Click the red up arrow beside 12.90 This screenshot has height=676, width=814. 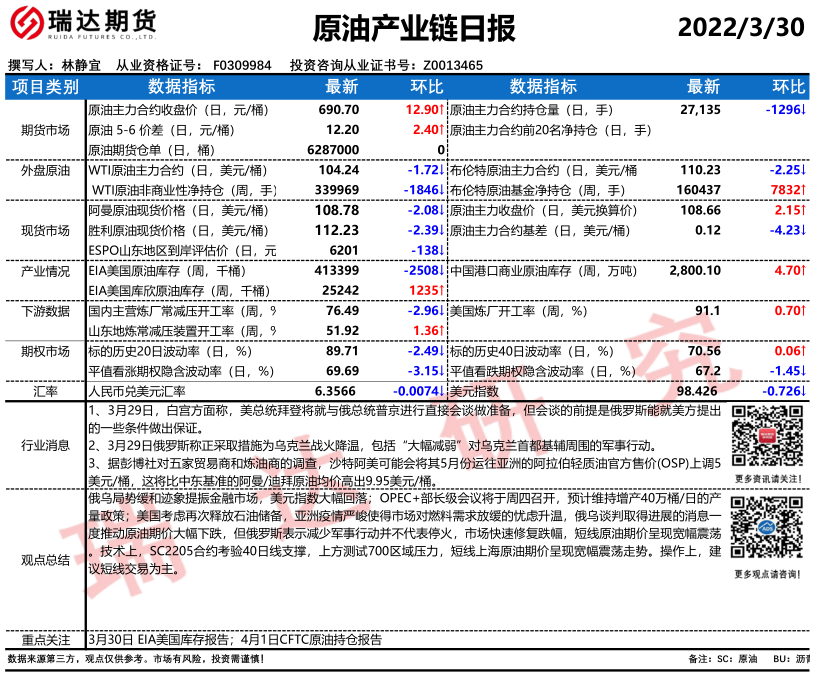(439, 109)
